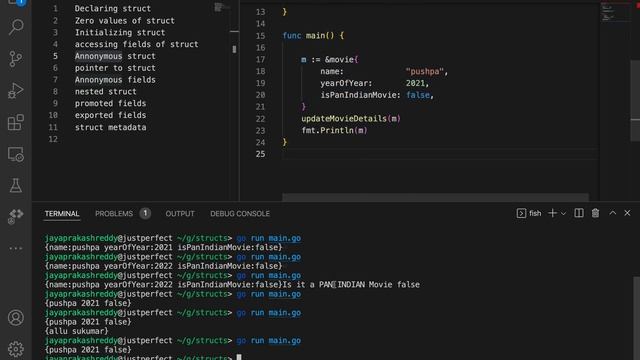Click the highlighted "Annonymous" word on line 5

(x=98, y=56)
